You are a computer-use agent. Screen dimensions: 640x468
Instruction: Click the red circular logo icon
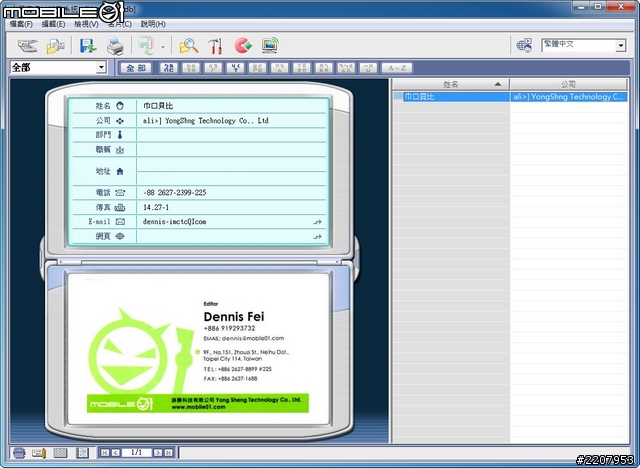(x=243, y=45)
